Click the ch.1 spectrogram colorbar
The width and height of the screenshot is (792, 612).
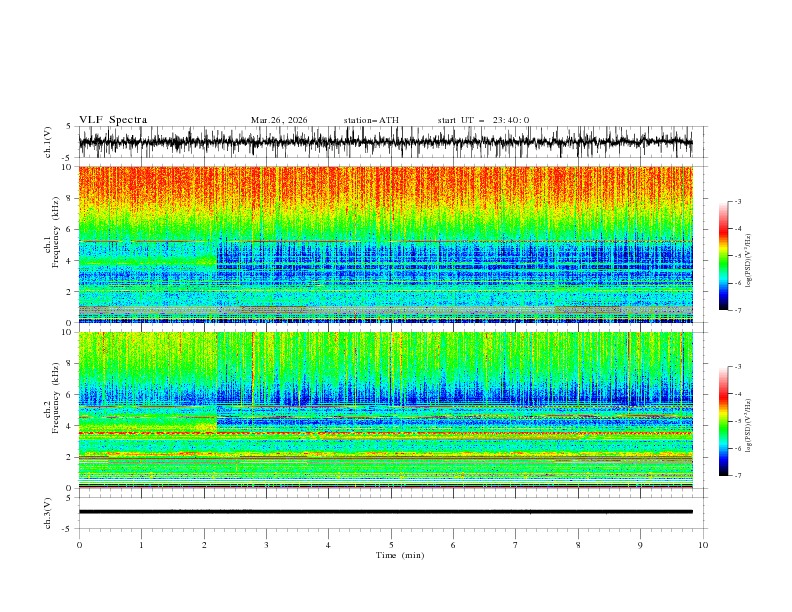click(x=724, y=256)
